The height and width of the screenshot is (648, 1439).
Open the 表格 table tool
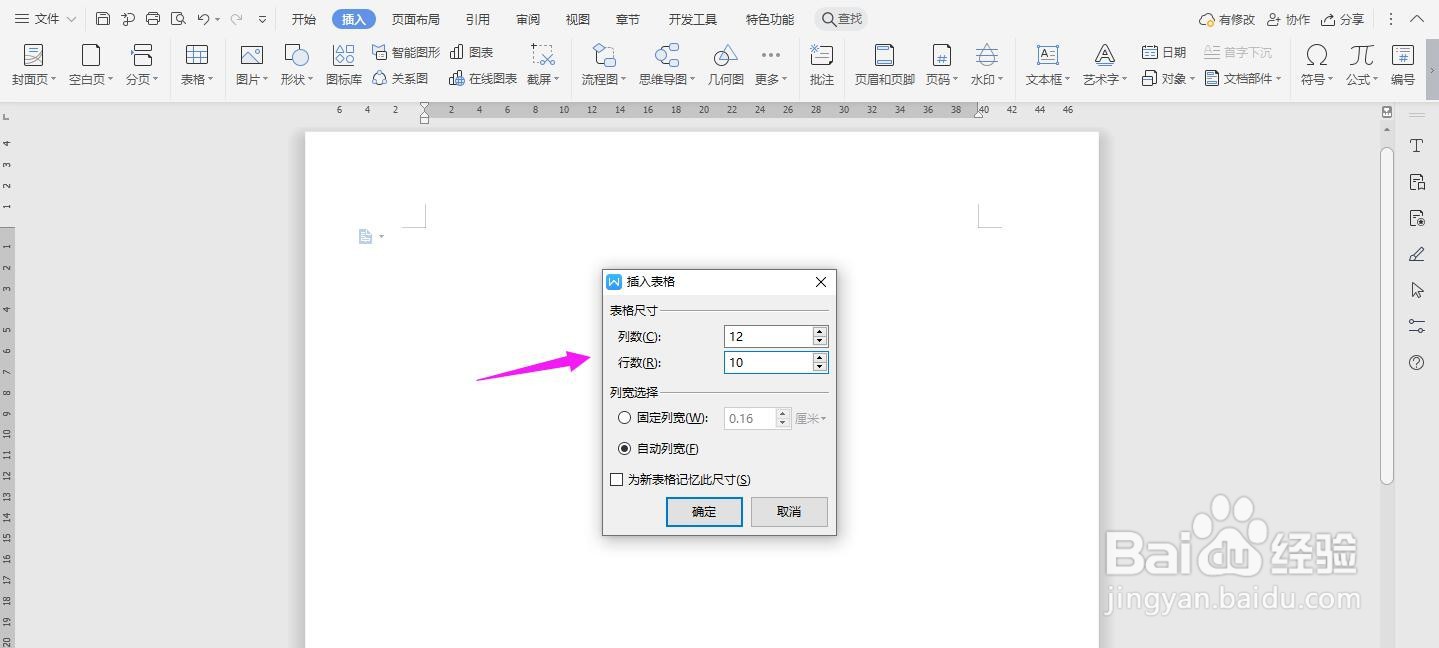pos(197,65)
